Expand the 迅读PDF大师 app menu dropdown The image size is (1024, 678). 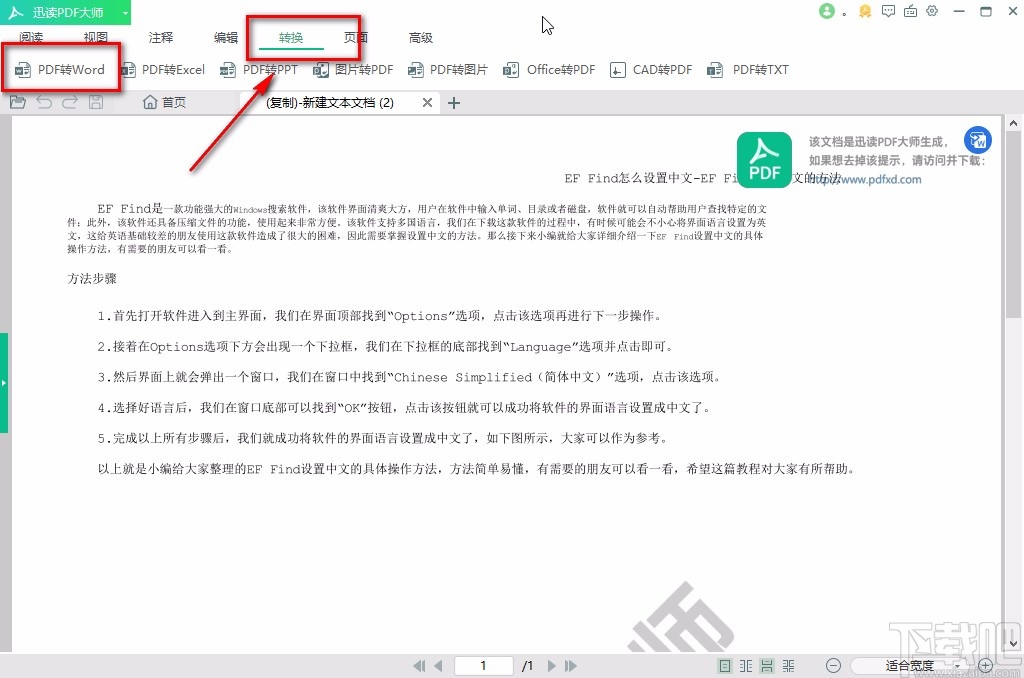click(125, 12)
